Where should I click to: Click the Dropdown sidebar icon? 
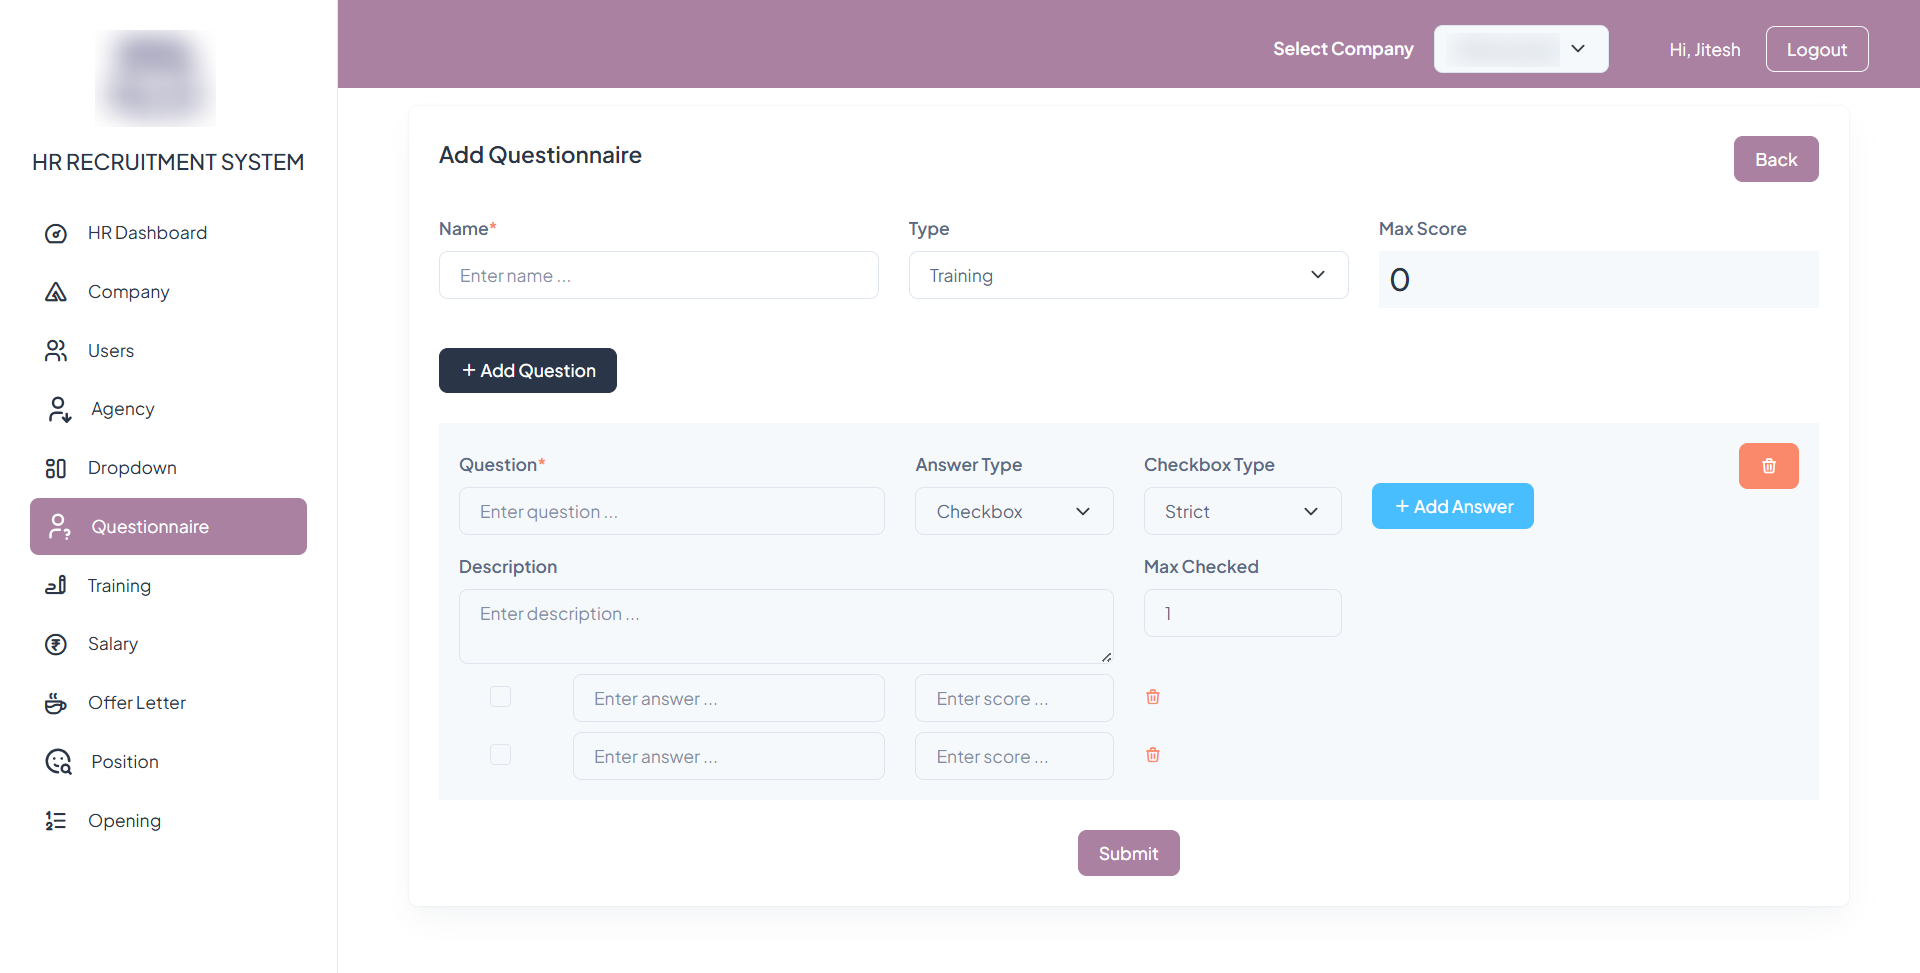coord(56,468)
